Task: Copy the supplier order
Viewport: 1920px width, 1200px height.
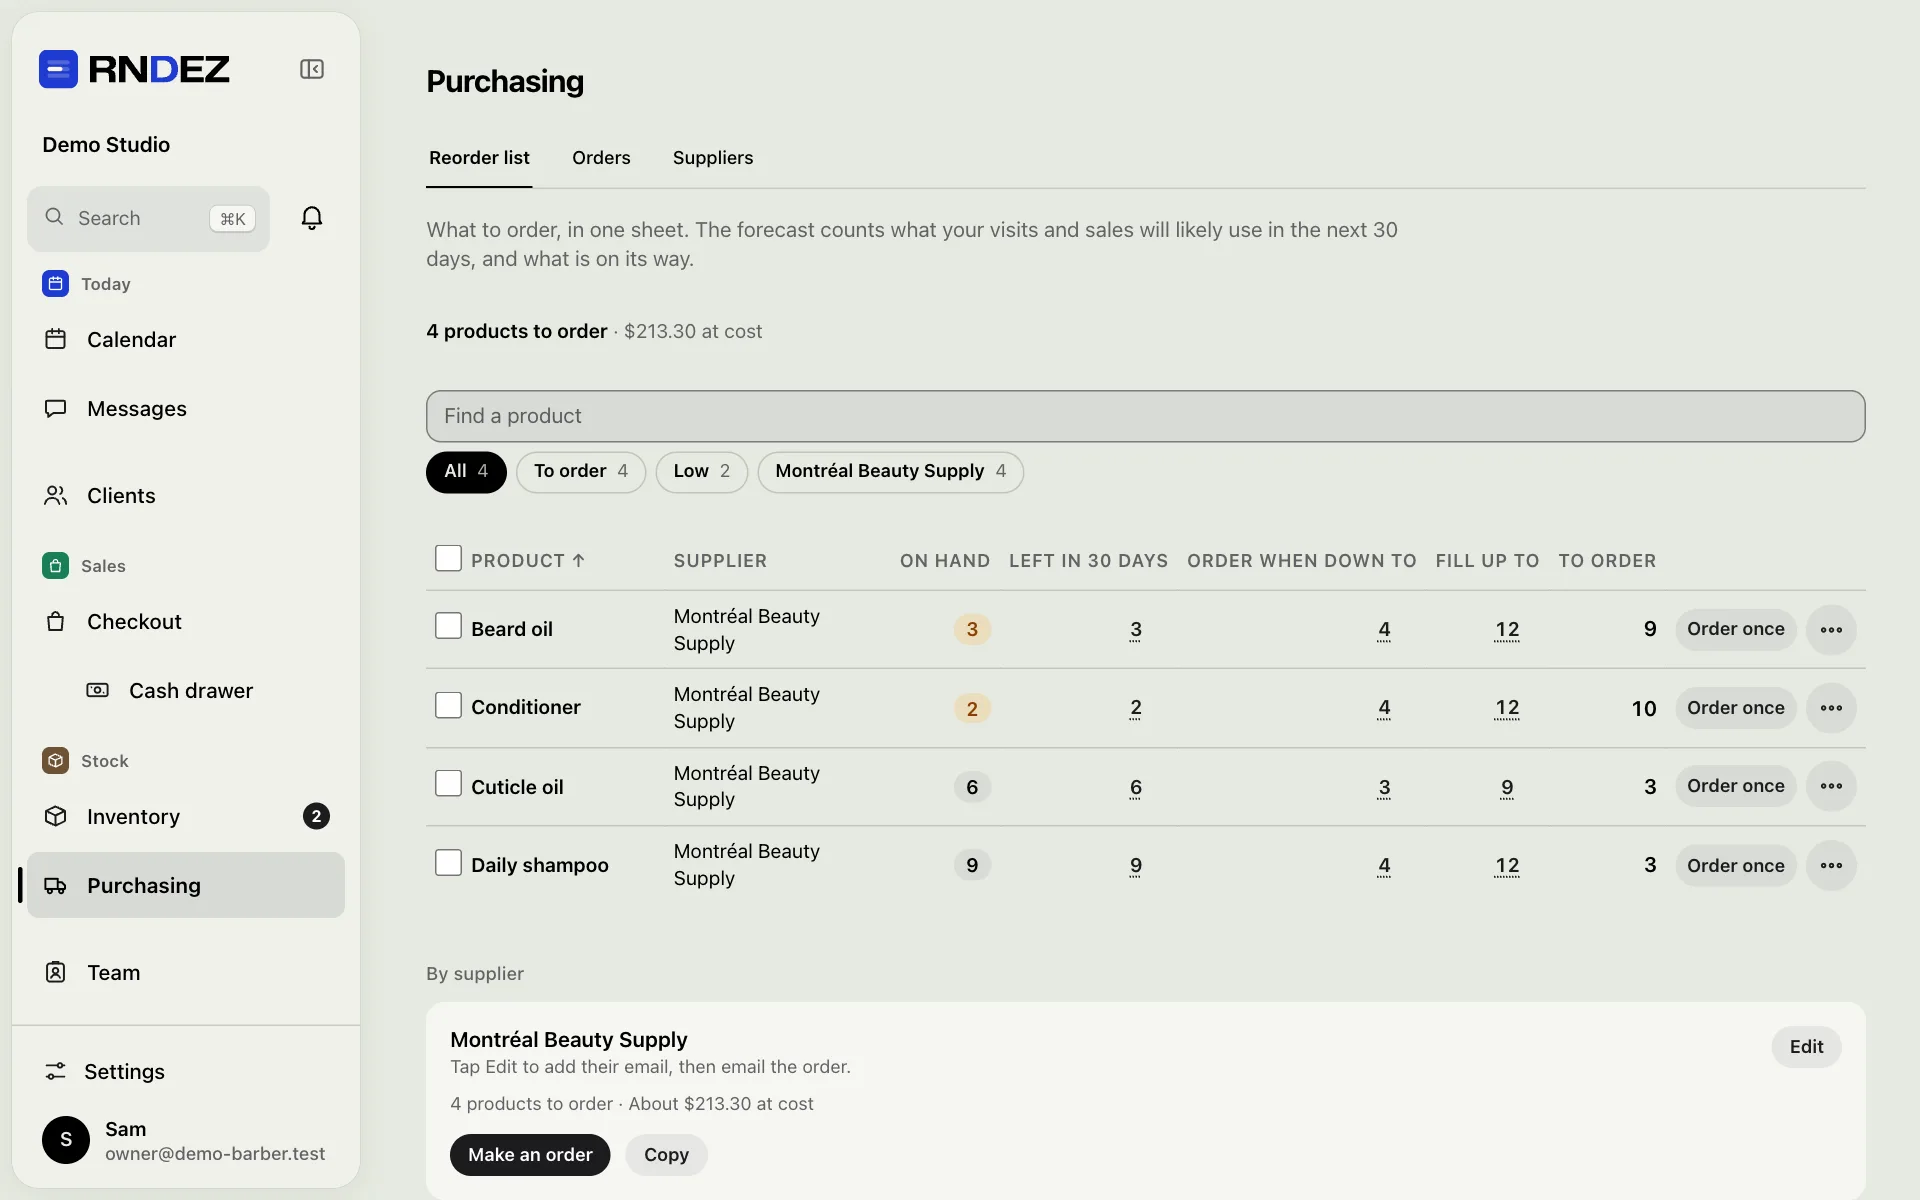Action: pyautogui.click(x=666, y=1155)
